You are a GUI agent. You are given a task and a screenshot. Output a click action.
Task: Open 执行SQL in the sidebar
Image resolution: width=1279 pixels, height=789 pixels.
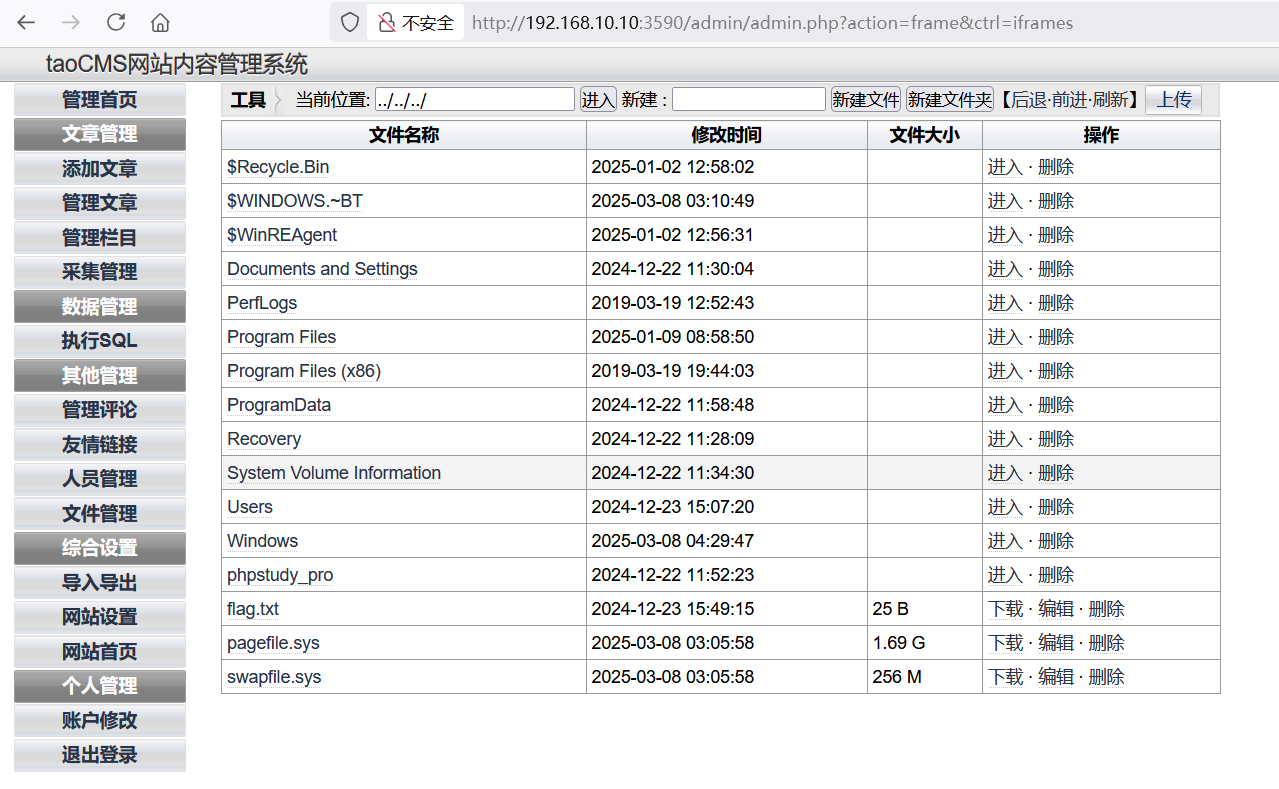point(99,341)
